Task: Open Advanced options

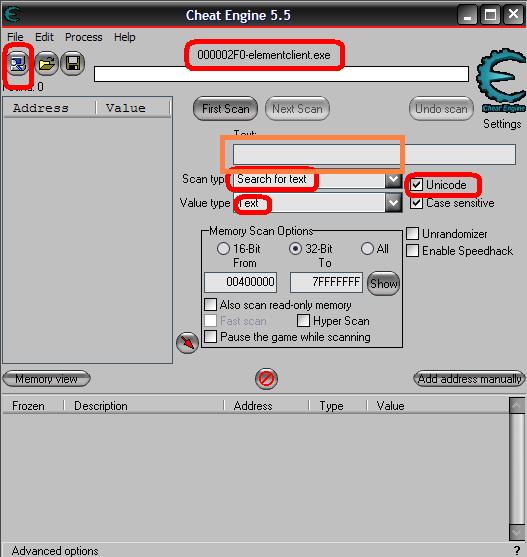Action: coord(55,550)
